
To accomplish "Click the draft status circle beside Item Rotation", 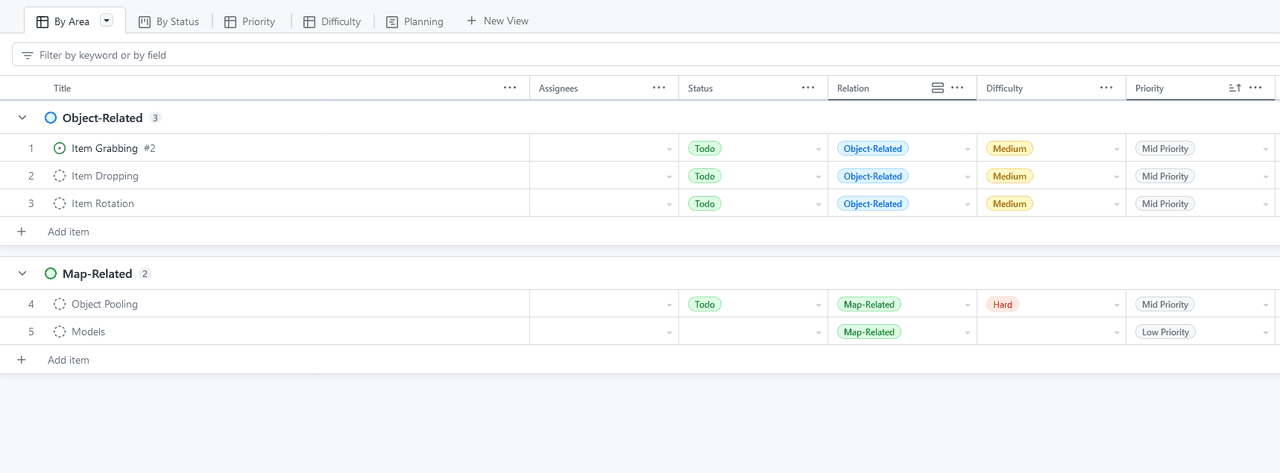I will coord(60,204).
